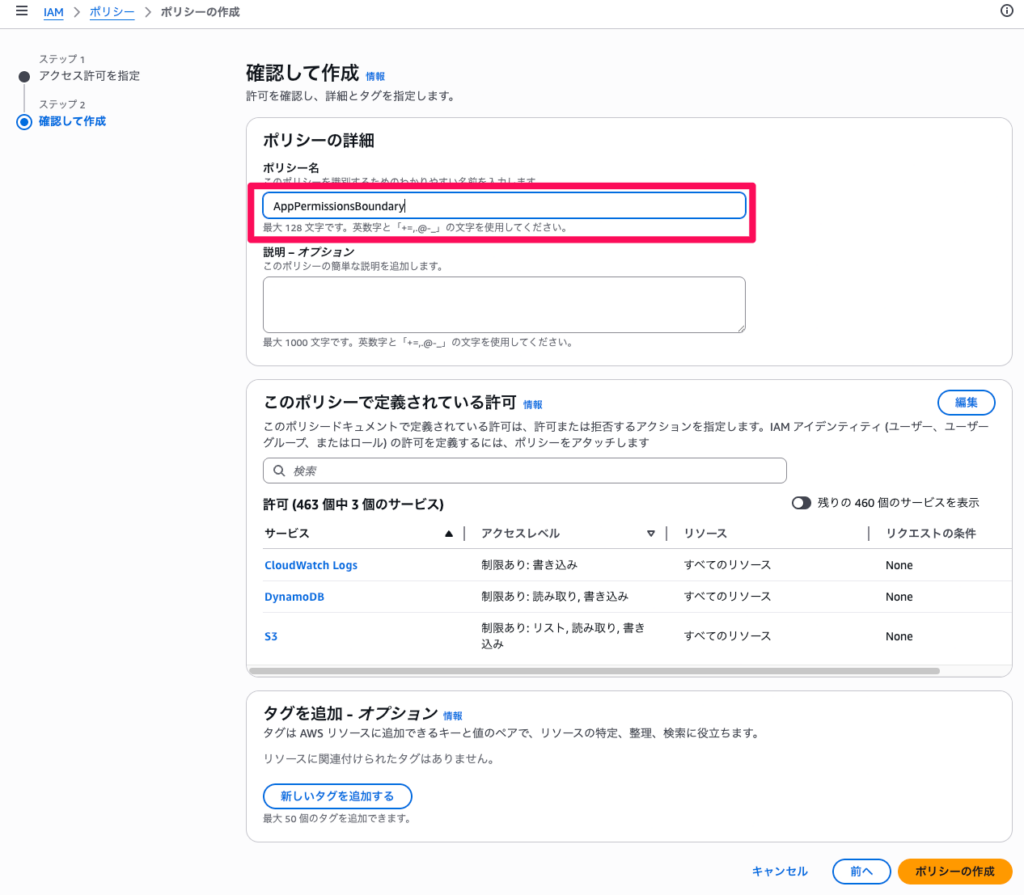The height and width of the screenshot is (895, 1024).
Task: Click the horizontal scrollbar under permissions table
Action: coord(593,671)
